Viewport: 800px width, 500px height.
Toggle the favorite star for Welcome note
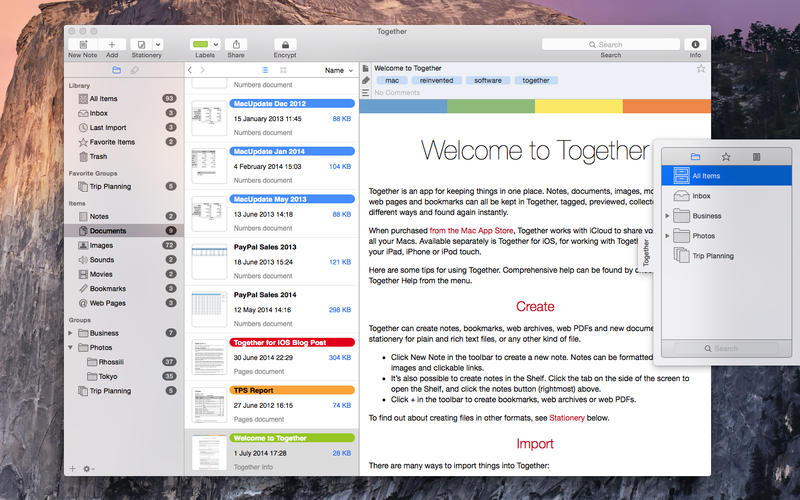[x=701, y=68]
